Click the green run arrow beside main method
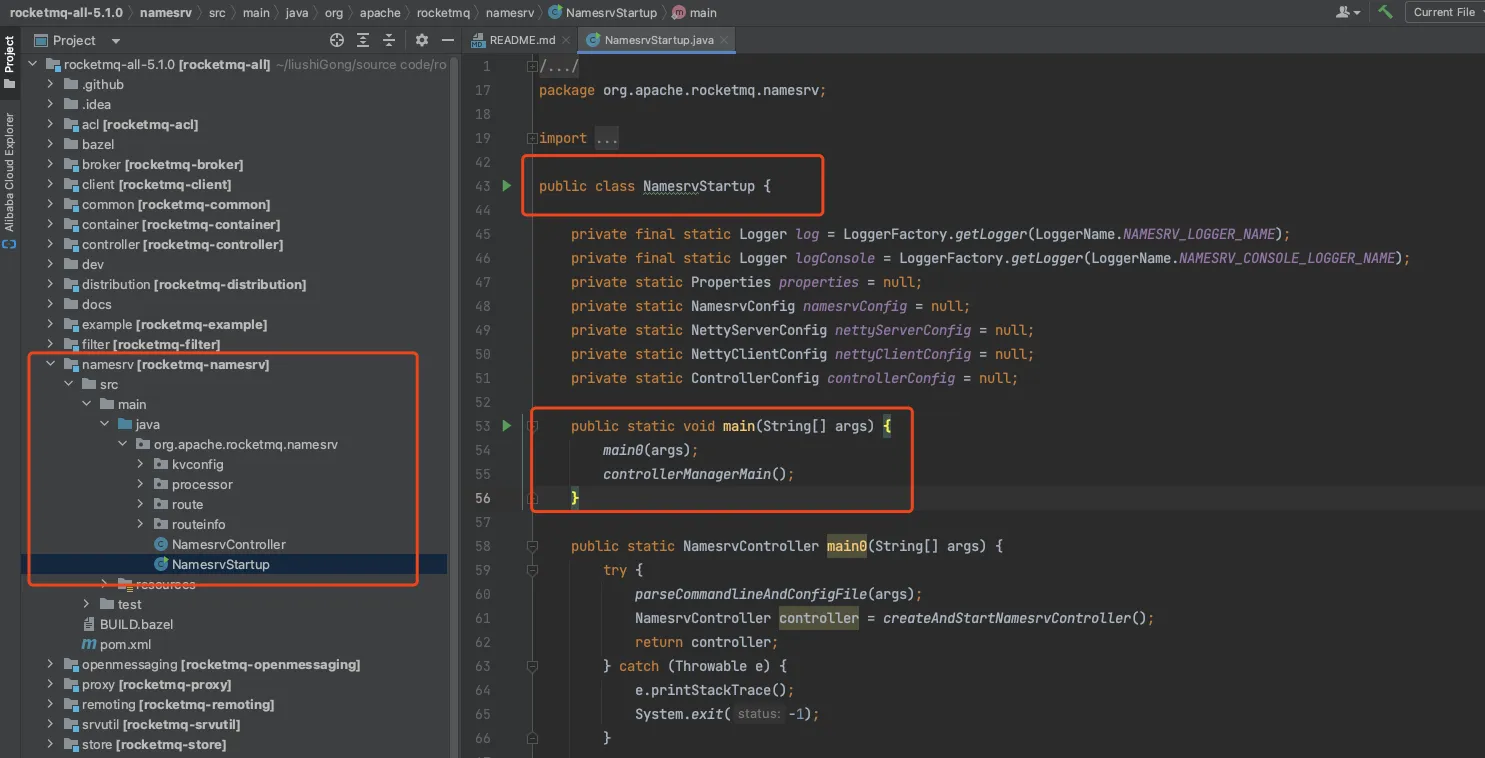Image resolution: width=1485 pixels, height=758 pixels. [x=506, y=426]
